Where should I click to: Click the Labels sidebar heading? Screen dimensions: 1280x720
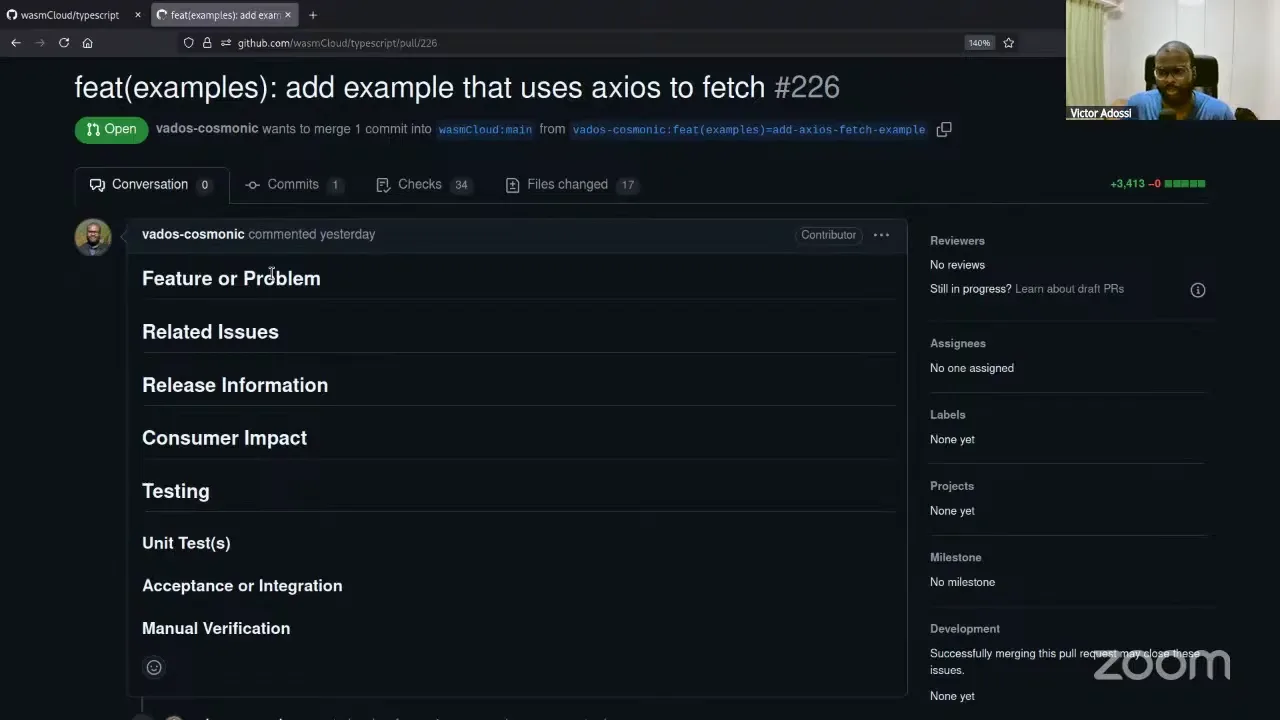point(948,415)
